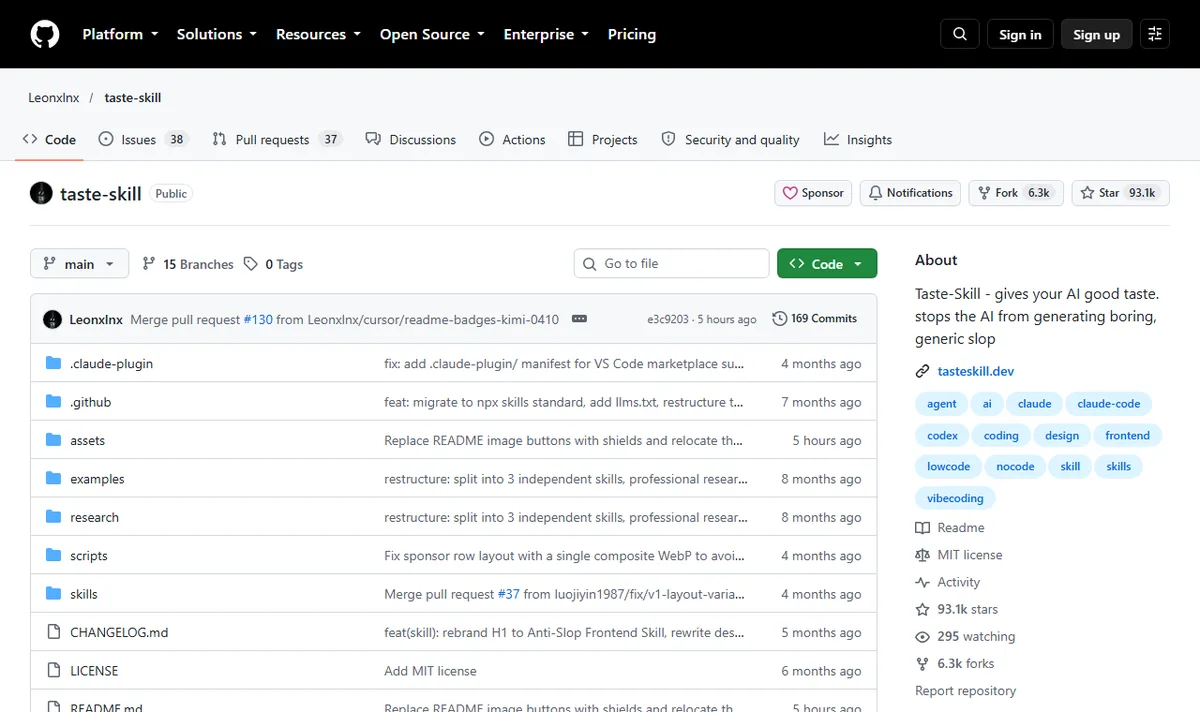The image size is (1200, 712).
Task: Select the vibecoding topic tag
Action: [955, 498]
